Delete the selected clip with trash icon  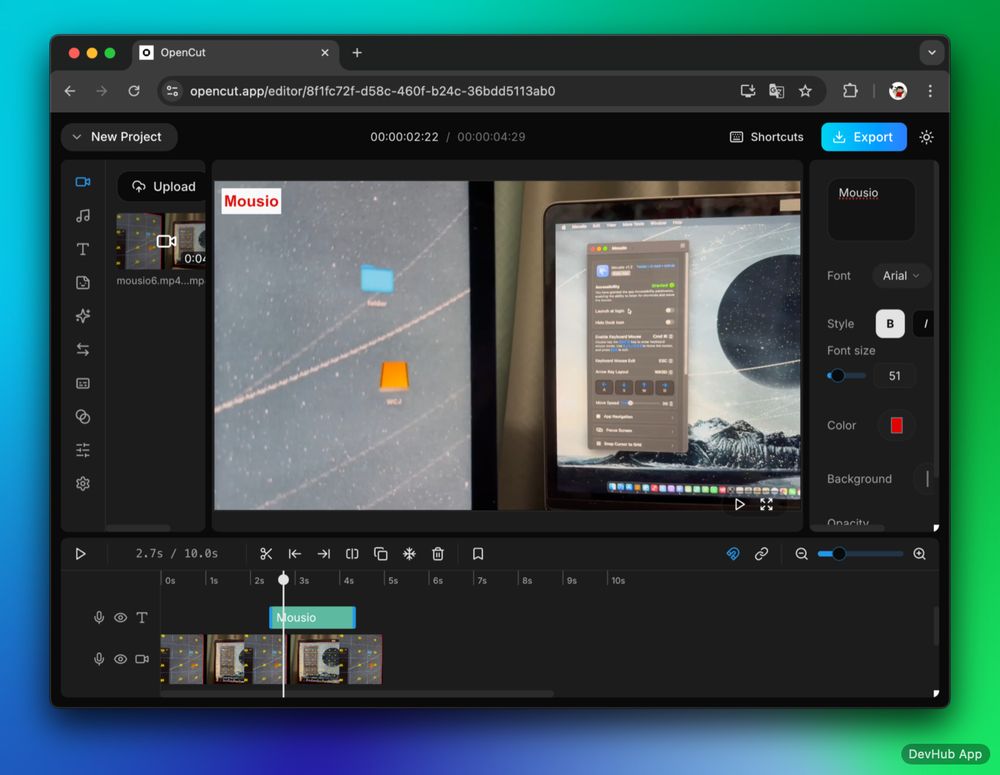438,554
